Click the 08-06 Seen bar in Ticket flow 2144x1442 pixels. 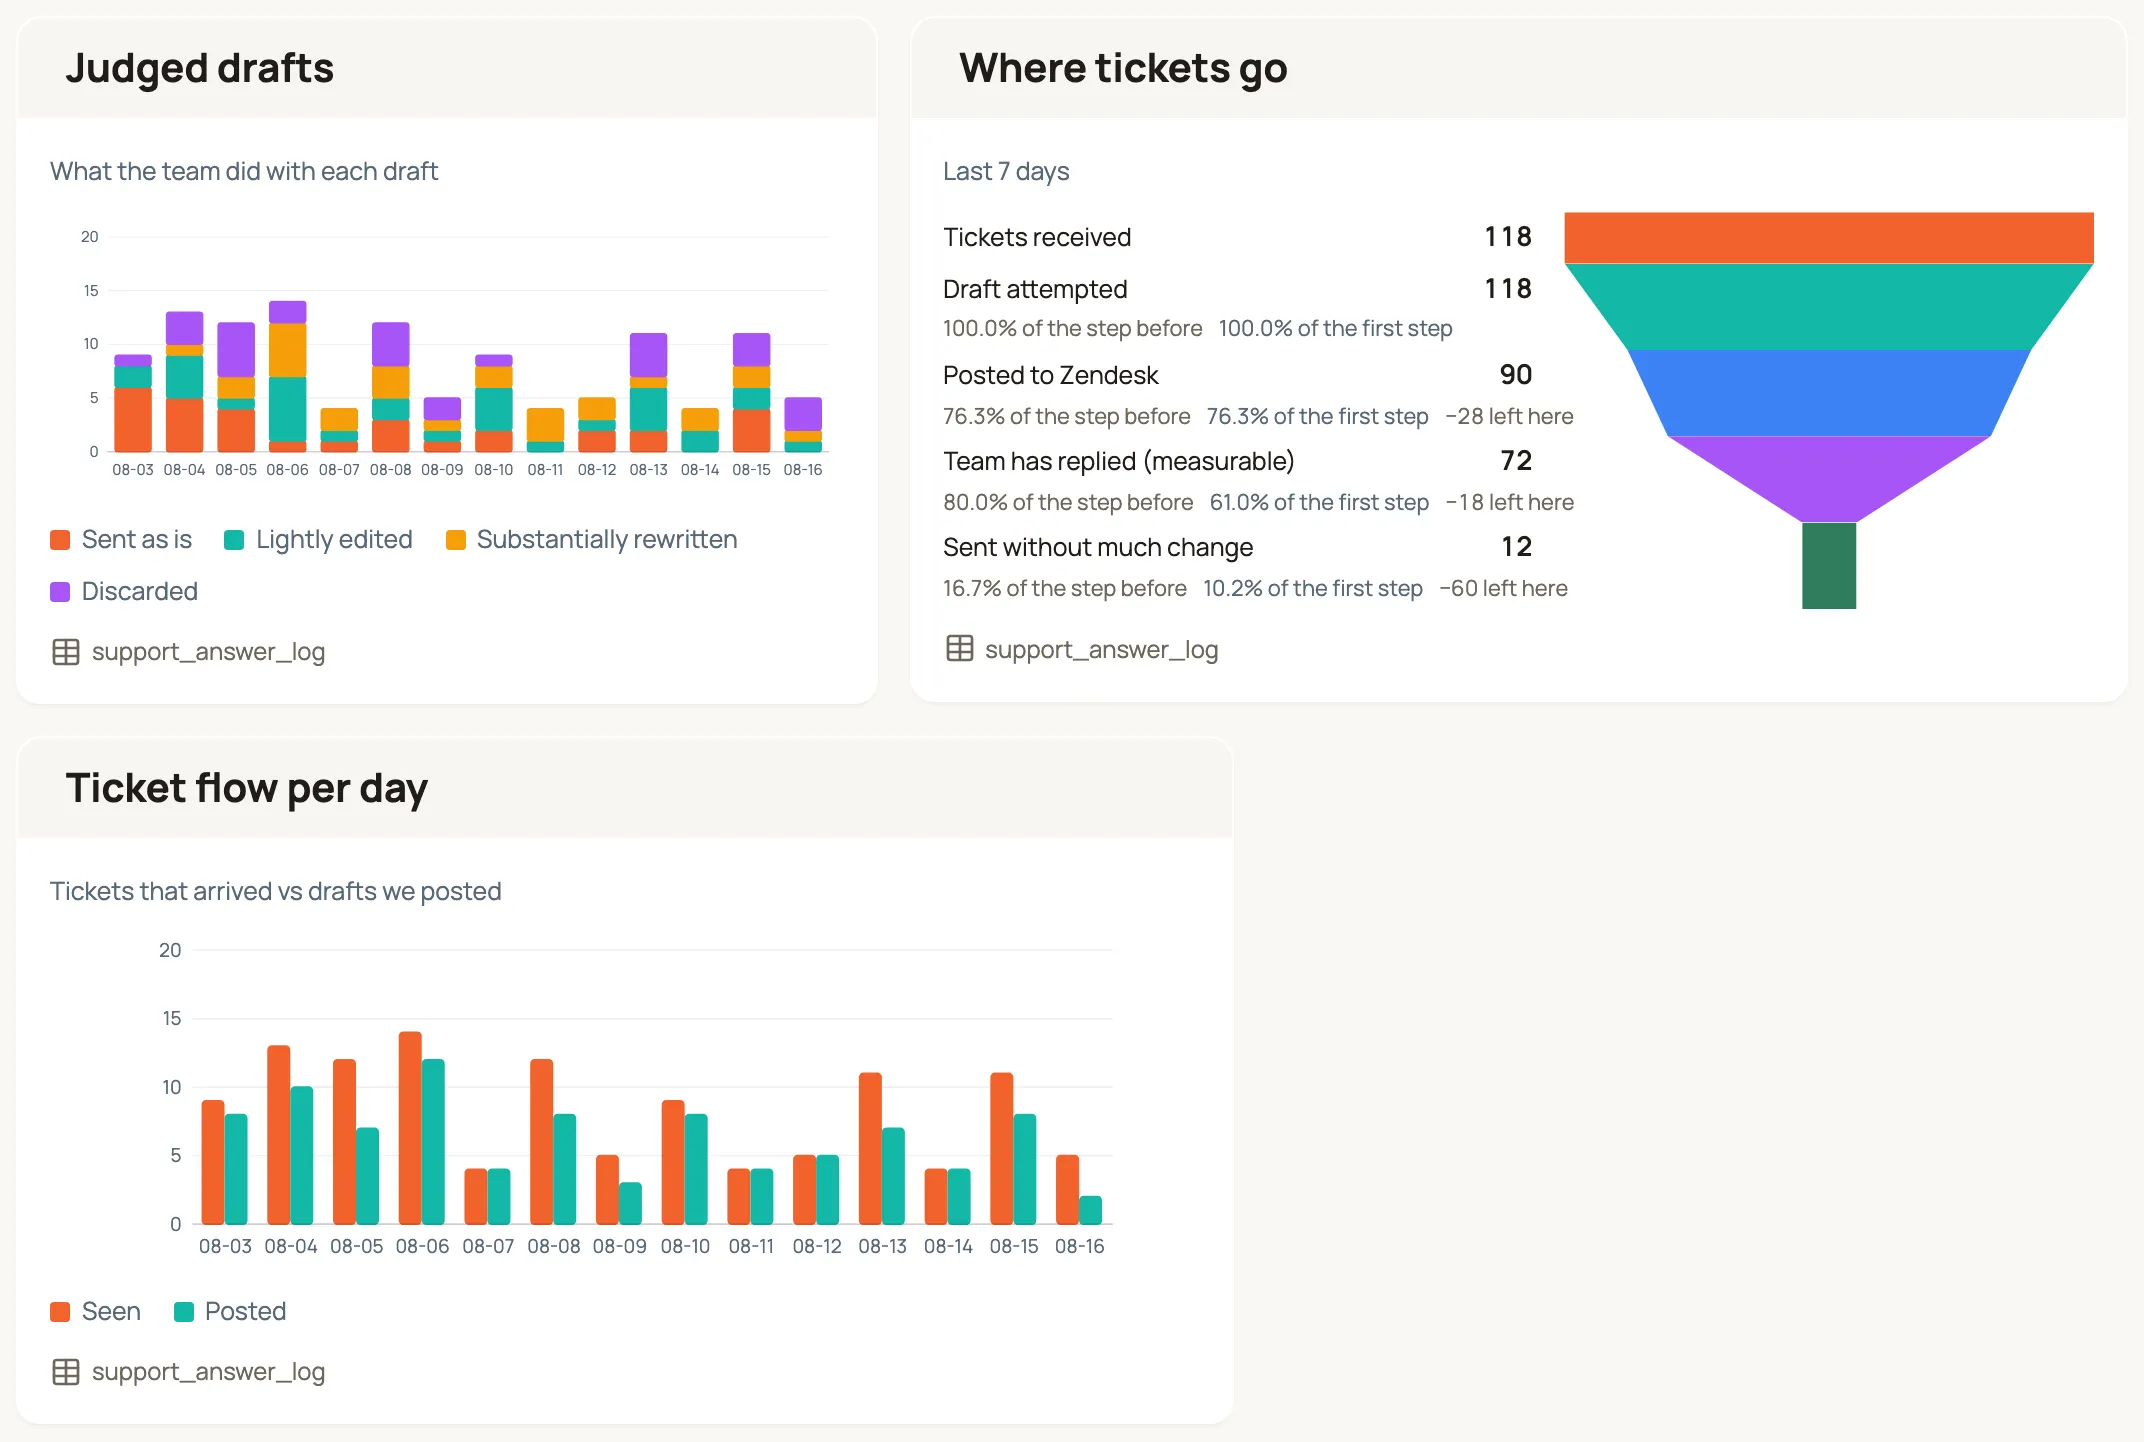410,1128
